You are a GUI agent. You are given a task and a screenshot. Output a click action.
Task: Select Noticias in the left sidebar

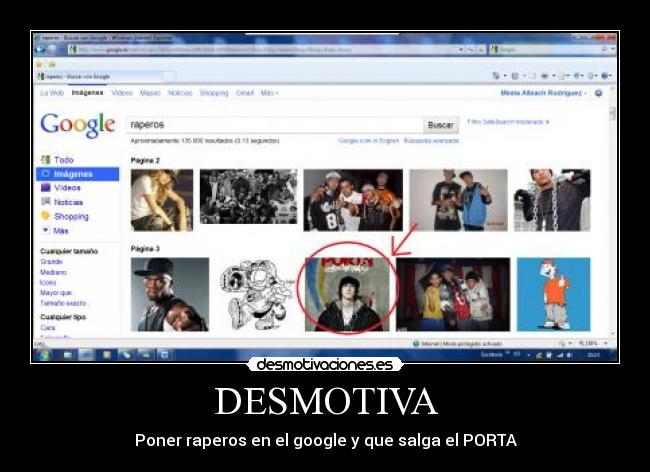tap(62, 202)
